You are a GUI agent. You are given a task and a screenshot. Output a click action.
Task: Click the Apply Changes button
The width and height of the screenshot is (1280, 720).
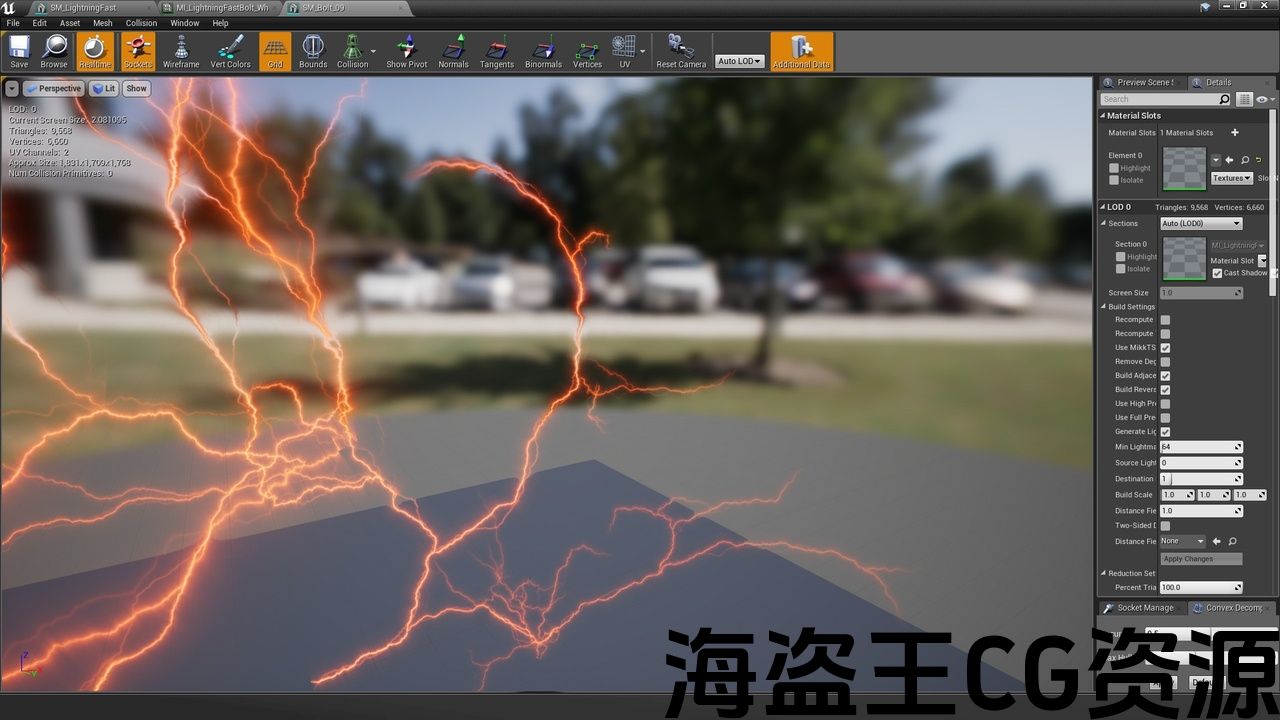(x=1201, y=559)
